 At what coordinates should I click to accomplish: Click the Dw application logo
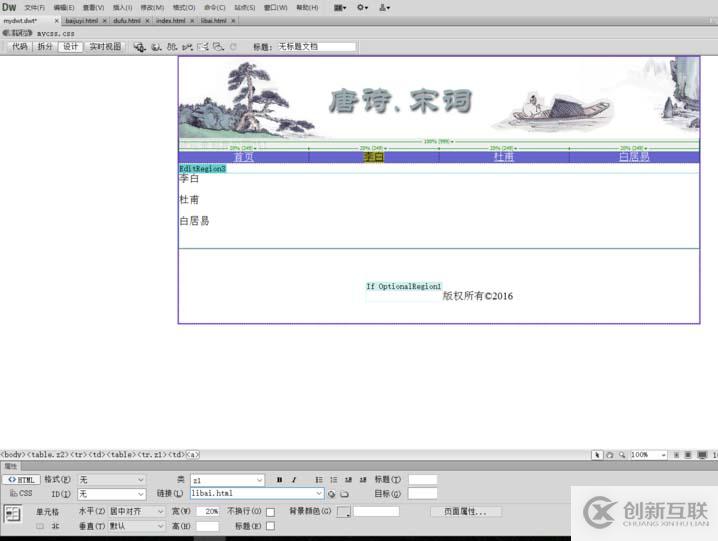coord(9,7)
